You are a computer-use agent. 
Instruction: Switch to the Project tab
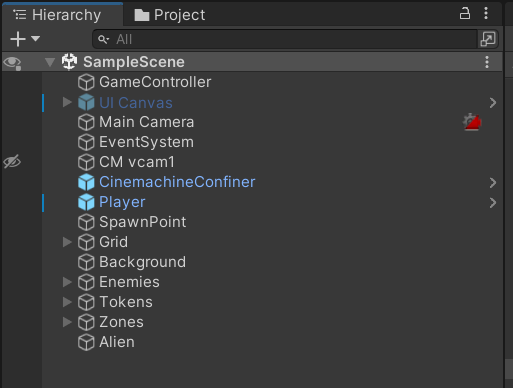pos(170,15)
